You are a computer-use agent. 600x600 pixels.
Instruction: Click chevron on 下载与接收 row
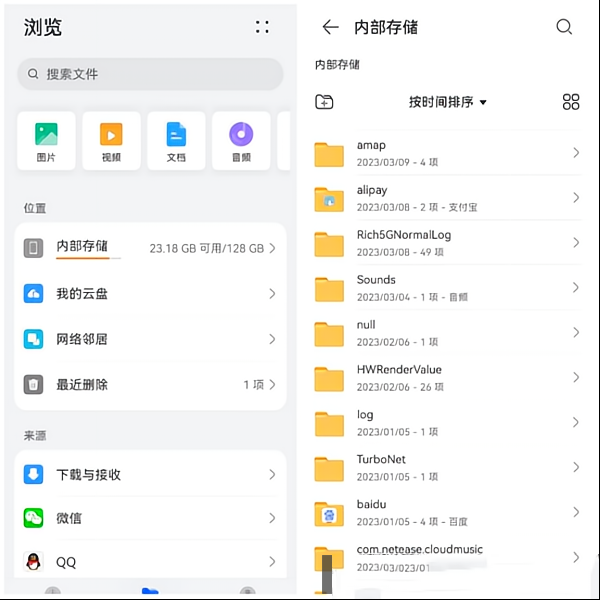272,474
